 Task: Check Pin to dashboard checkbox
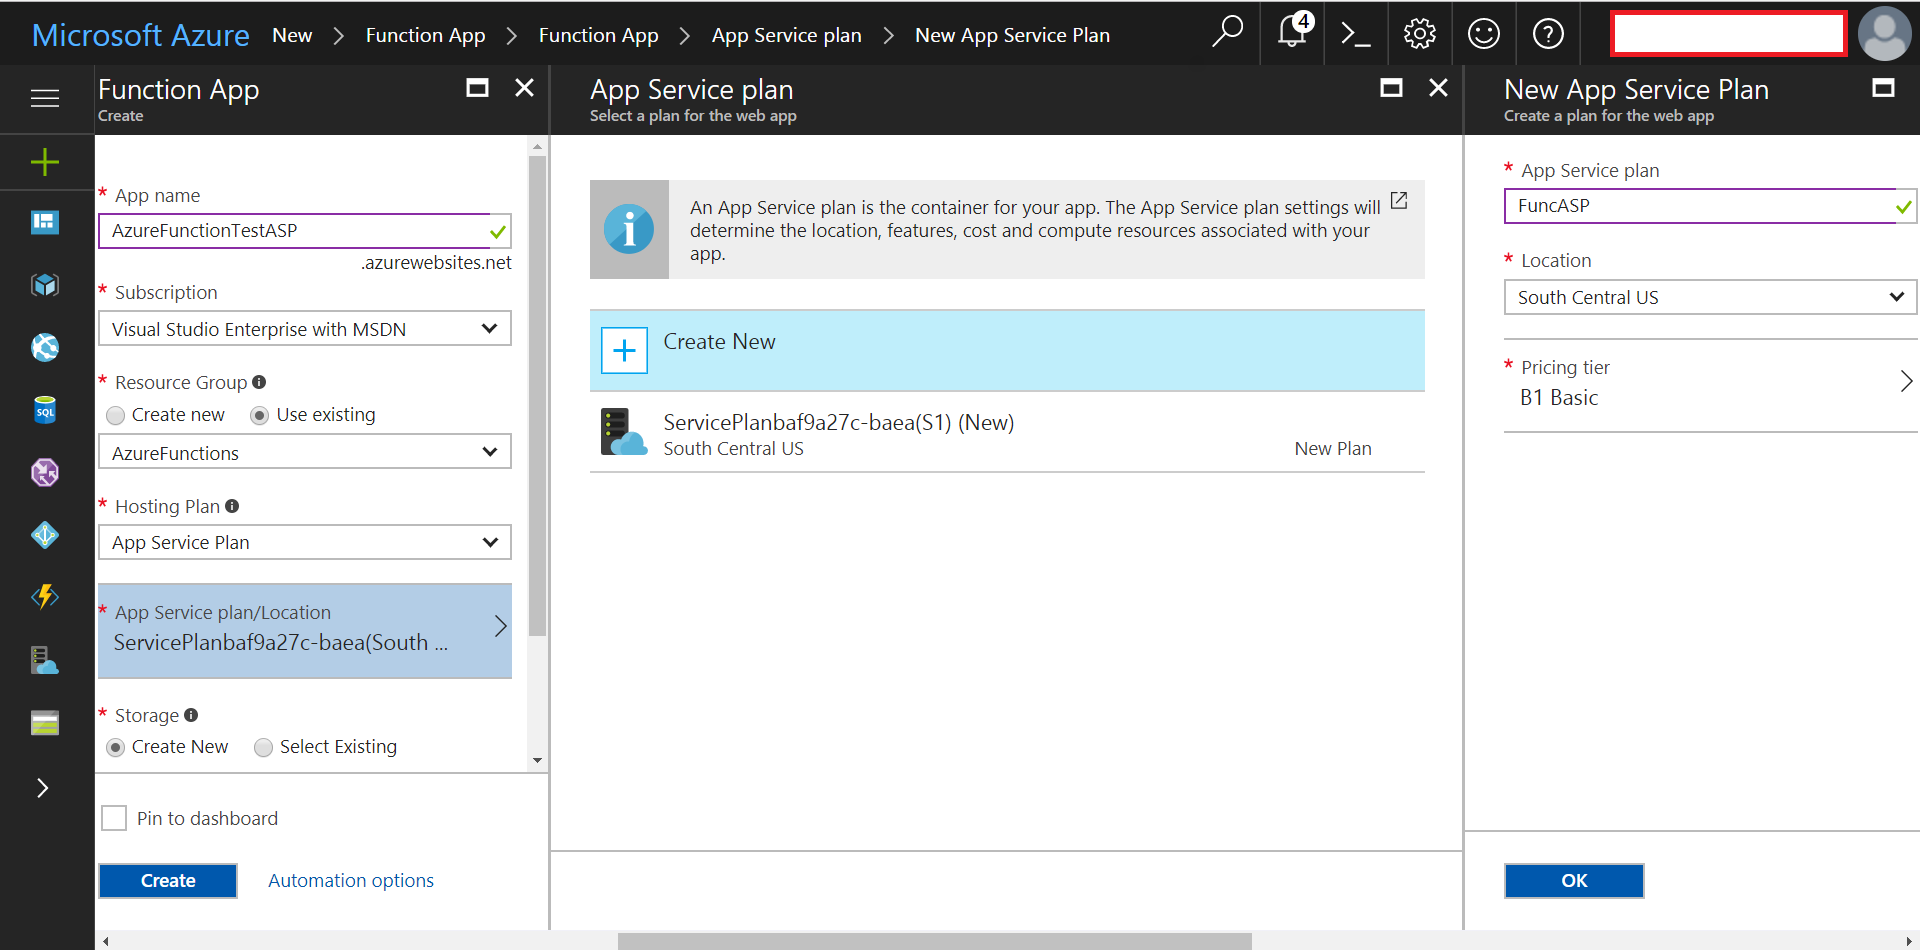click(x=115, y=818)
